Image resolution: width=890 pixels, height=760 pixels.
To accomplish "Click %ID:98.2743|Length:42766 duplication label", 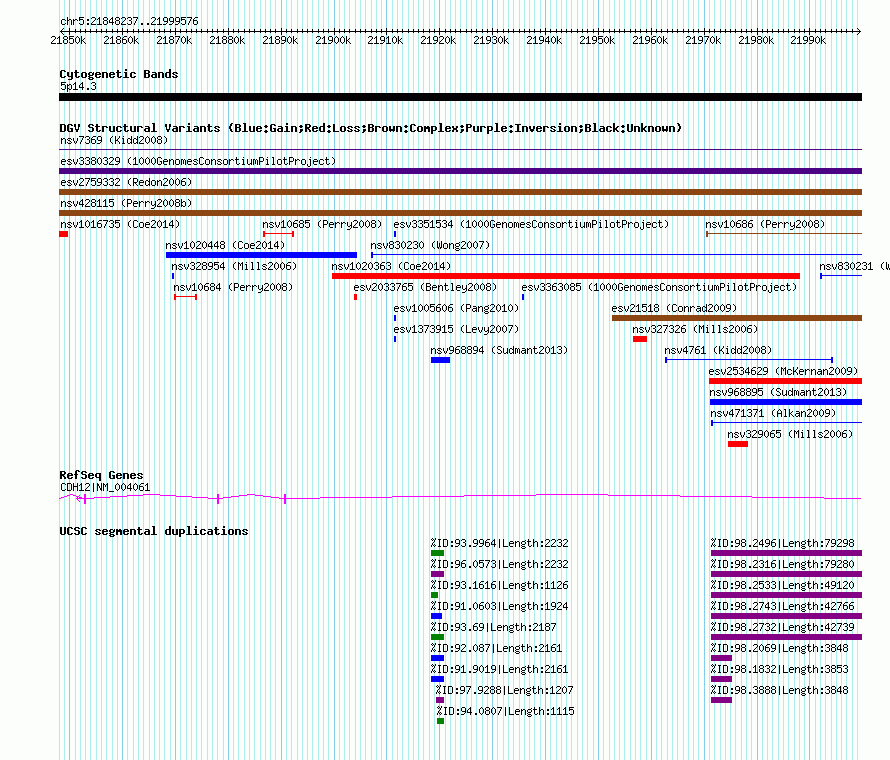I will tap(783, 606).
